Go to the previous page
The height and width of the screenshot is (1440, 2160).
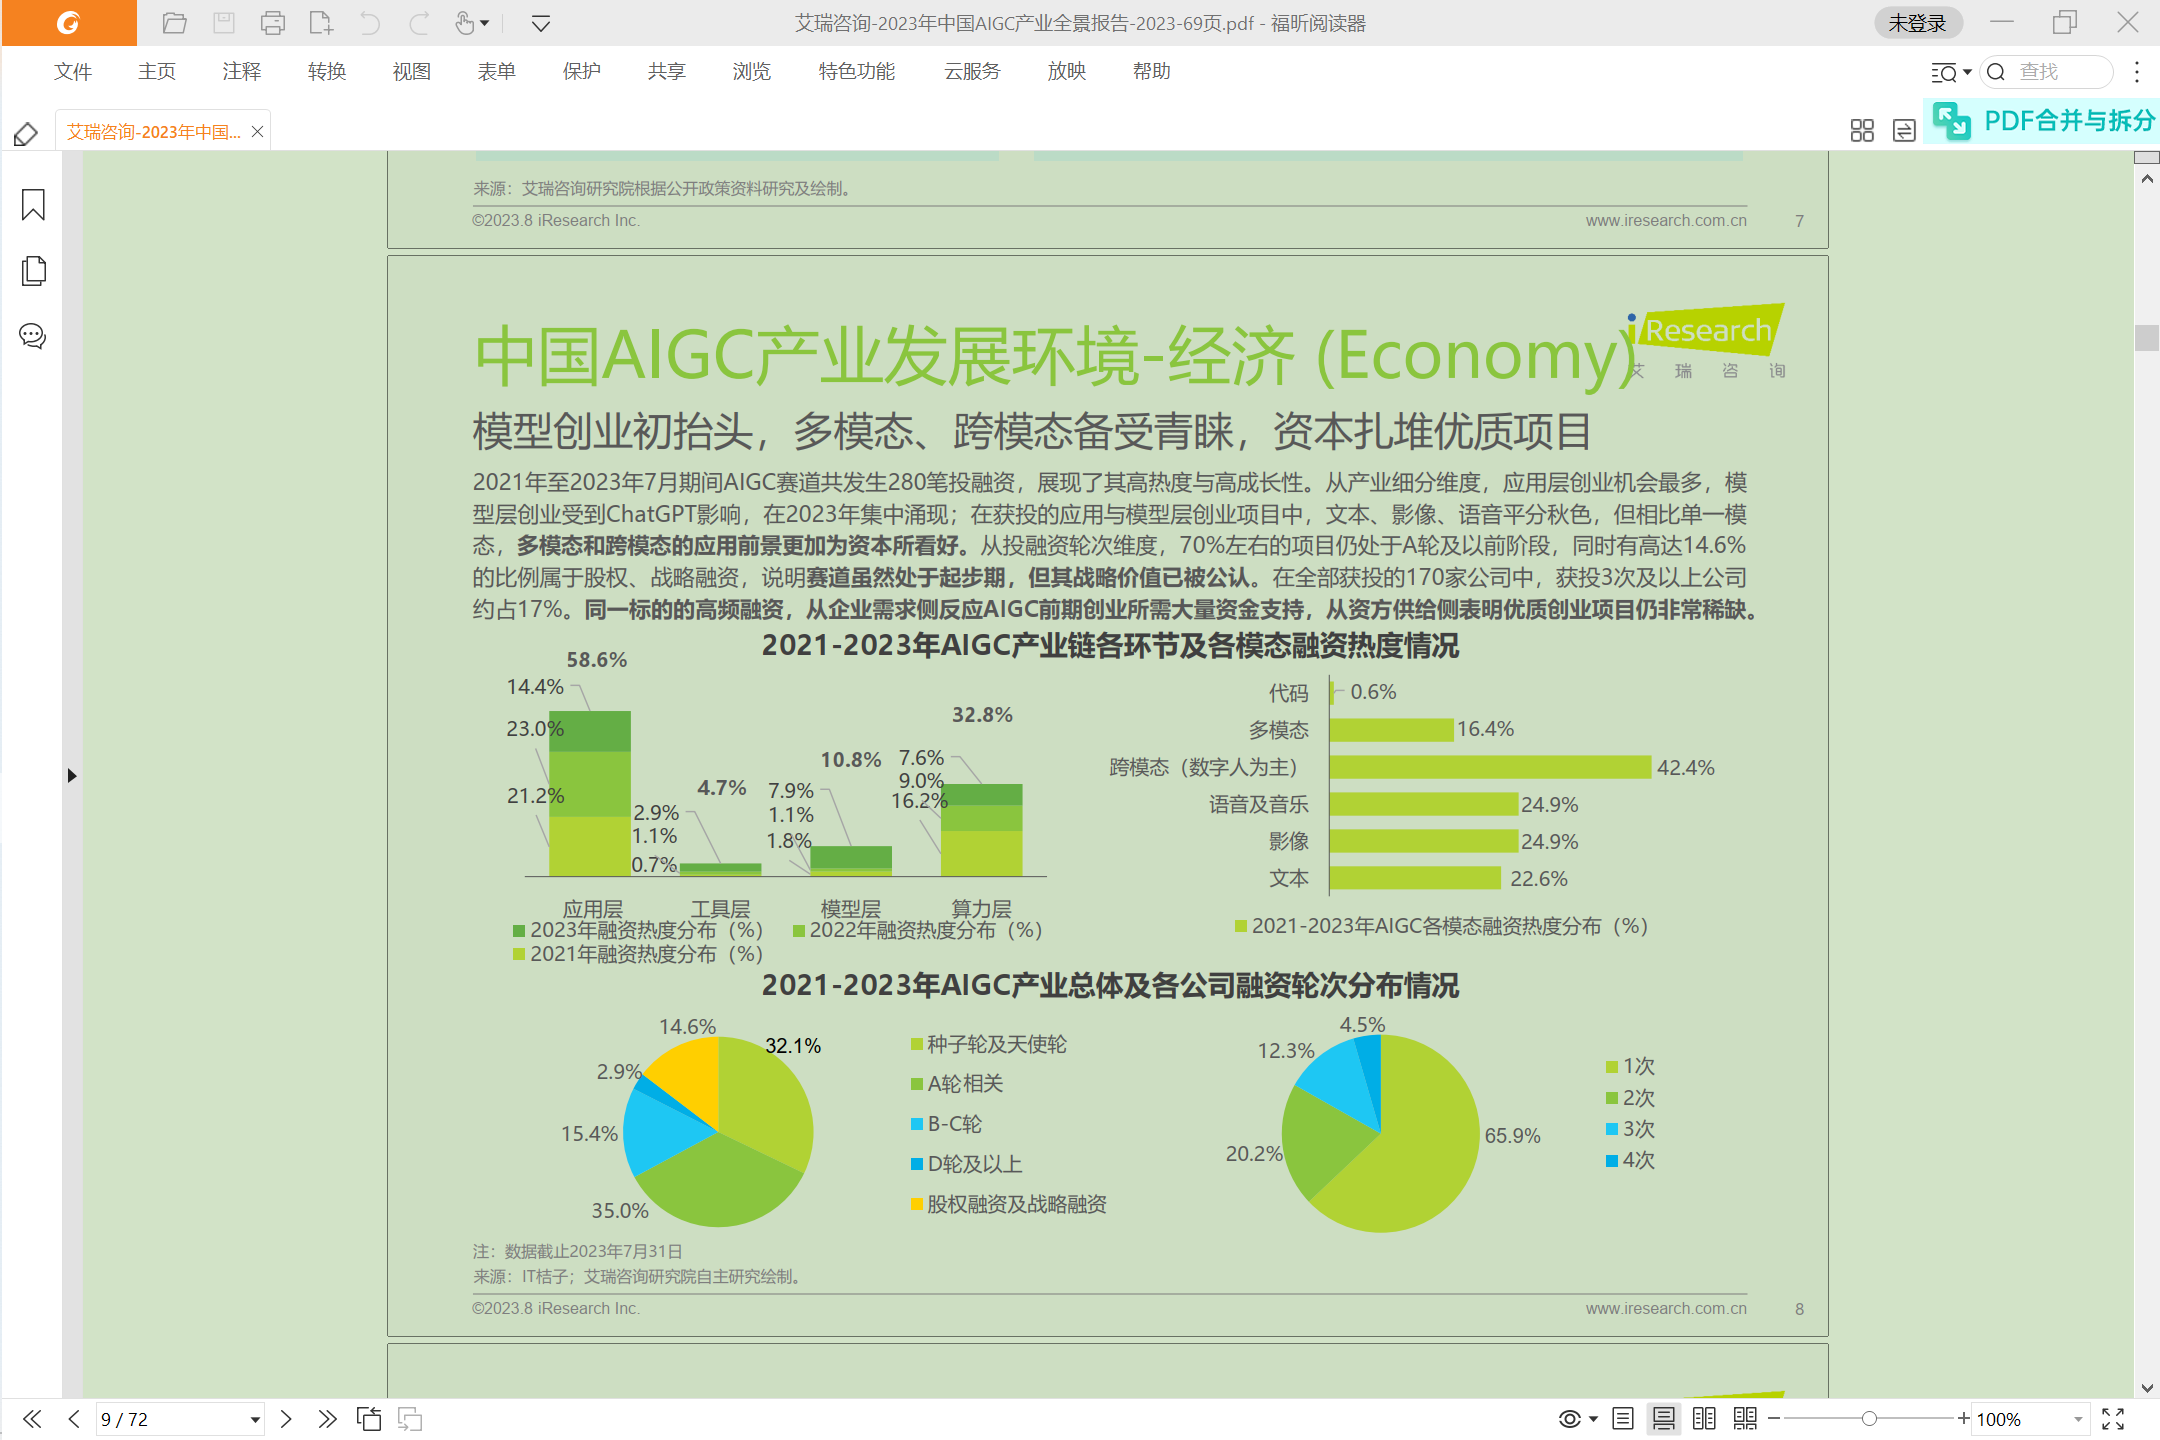pyautogui.click(x=74, y=1419)
